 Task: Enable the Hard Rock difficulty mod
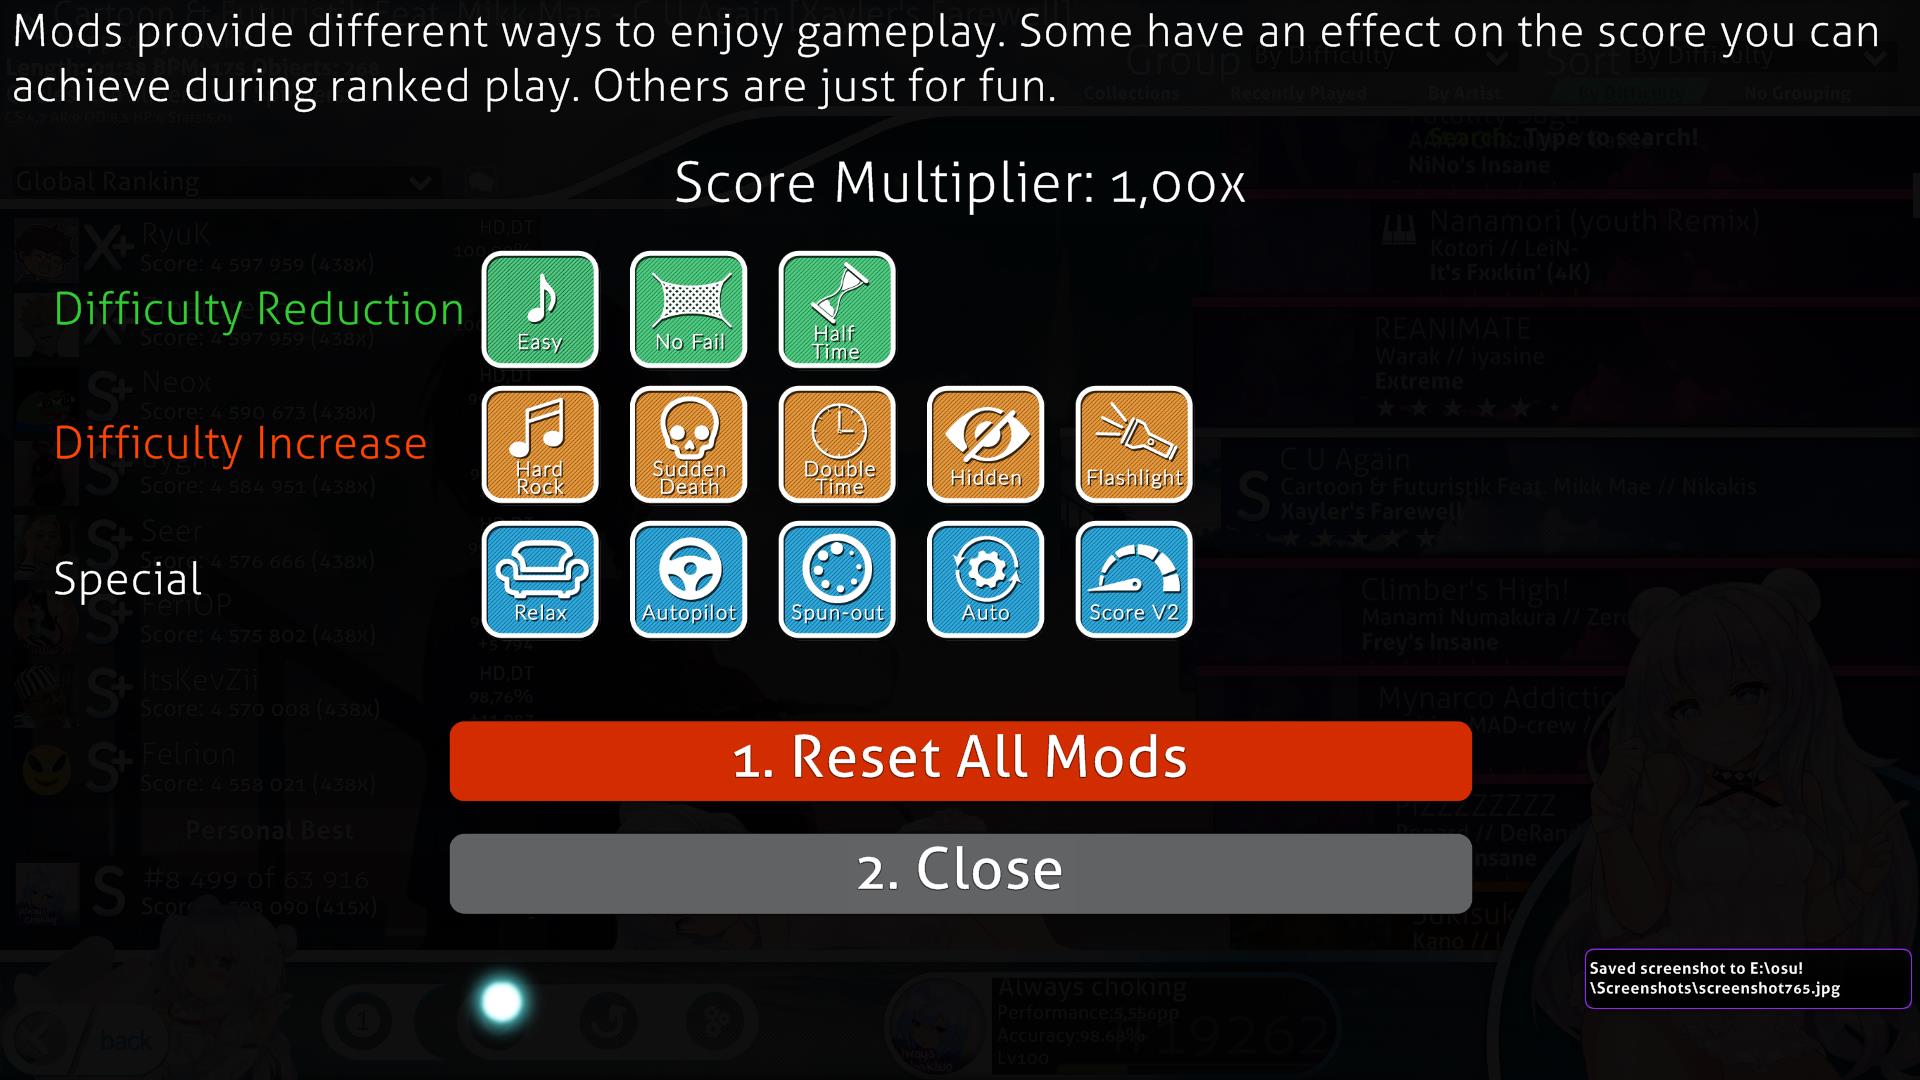pos(539,443)
